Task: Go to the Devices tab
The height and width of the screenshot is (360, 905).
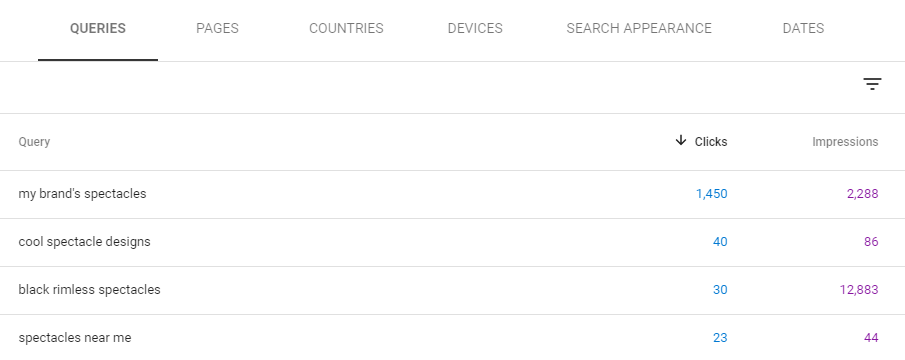Action: pyautogui.click(x=475, y=28)
